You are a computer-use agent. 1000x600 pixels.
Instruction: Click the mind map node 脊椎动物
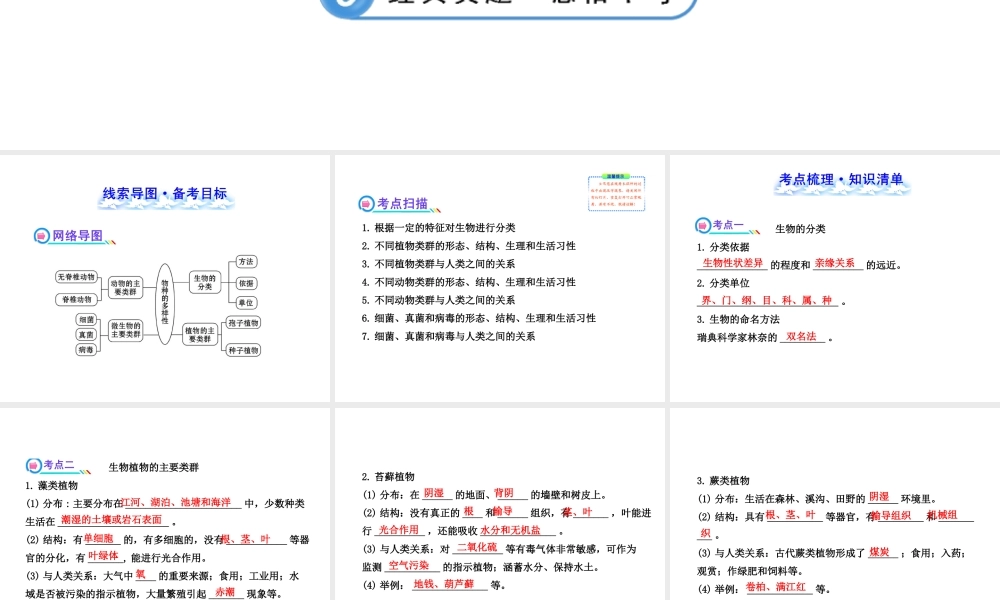(x=77, y=299)
